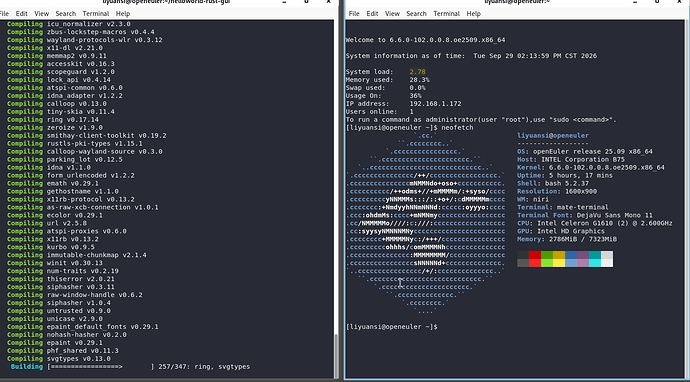Click 'rustls-pki-types v1.15.1' line
690x382 pixels.
[75, 143]
